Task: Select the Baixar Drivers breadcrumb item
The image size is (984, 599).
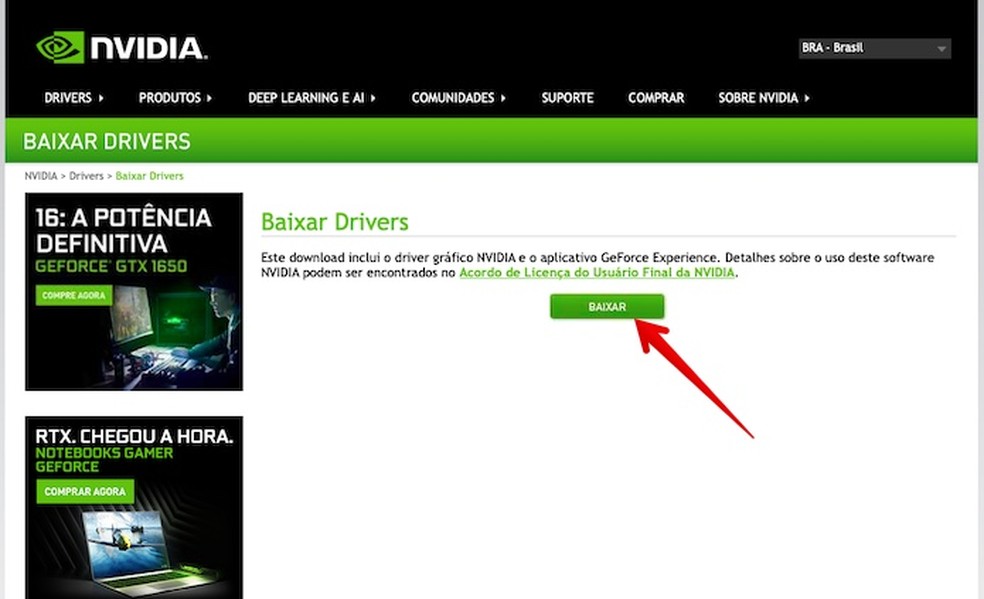Action: [149, 176]
